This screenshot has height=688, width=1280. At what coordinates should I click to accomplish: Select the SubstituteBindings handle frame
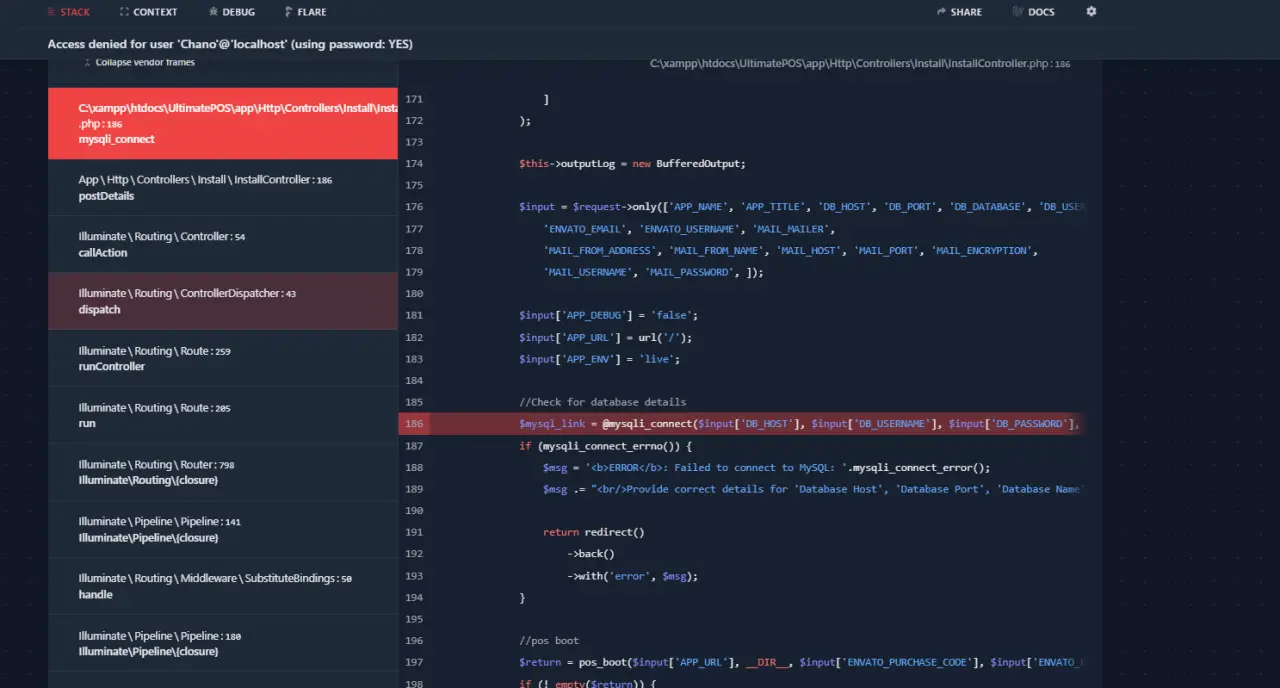pyautogui.click(x=223, y=586)
